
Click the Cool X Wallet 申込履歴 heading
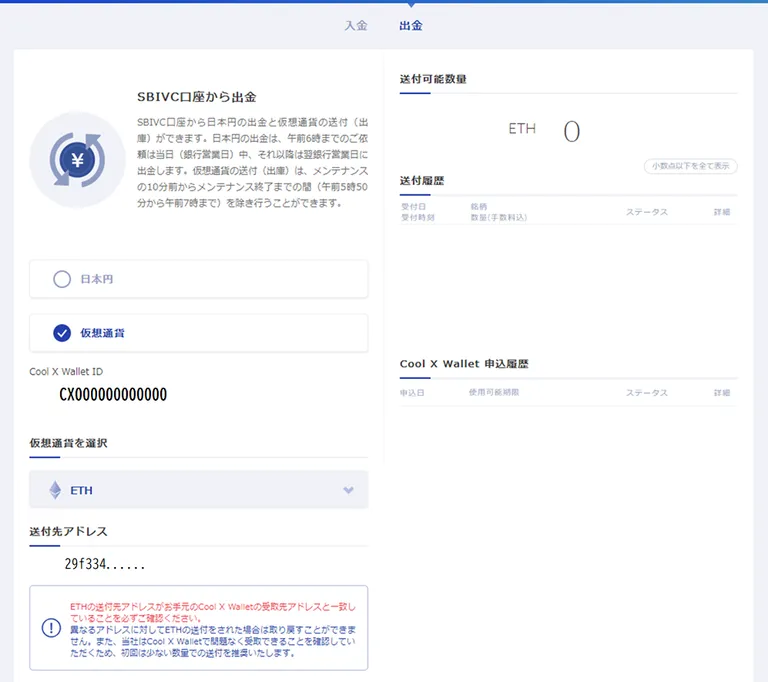tap(464, 364)
